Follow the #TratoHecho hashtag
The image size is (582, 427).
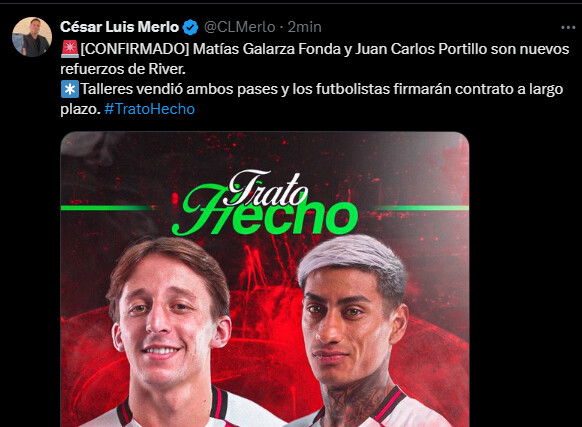[x=150, y=109]
